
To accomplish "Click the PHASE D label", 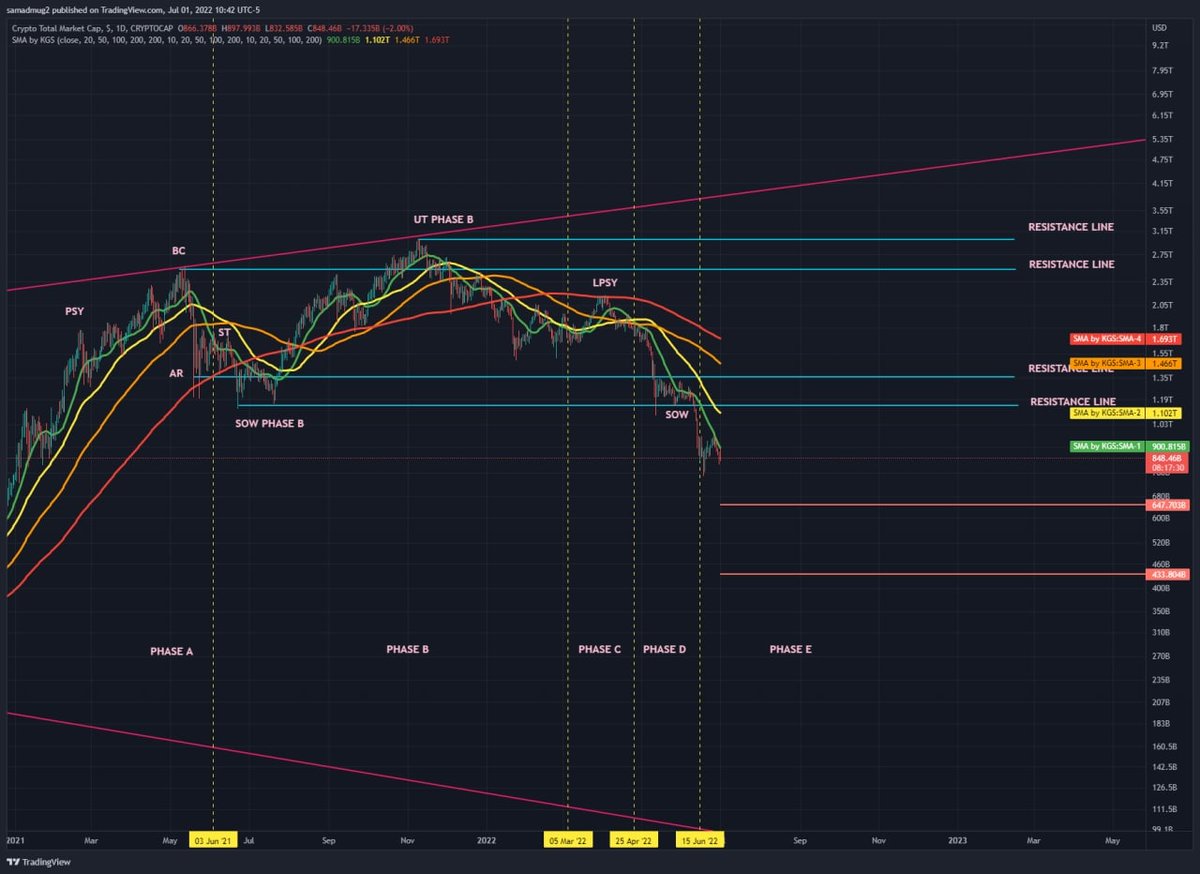I will [x=664, y=650].
